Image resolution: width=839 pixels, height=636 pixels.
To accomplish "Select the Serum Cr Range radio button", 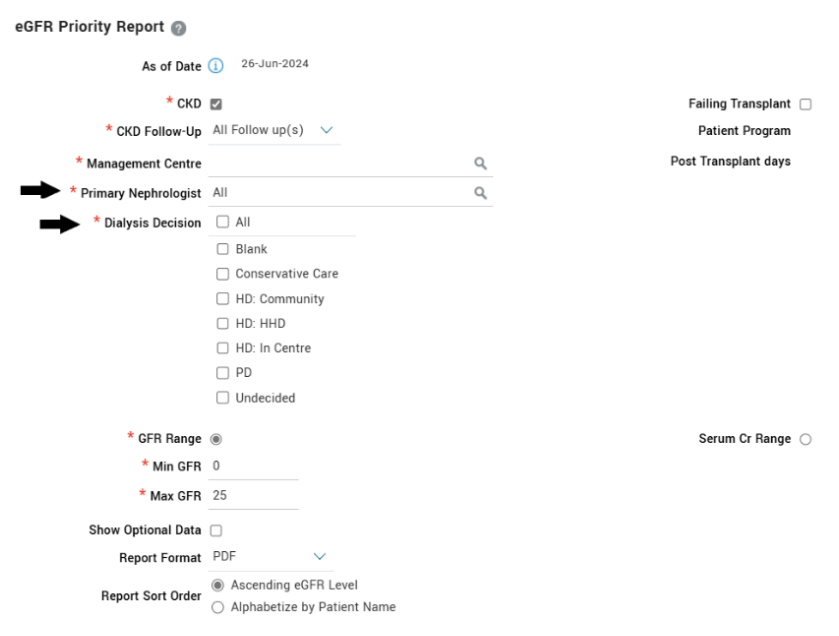I will click(x=806, y=439).
